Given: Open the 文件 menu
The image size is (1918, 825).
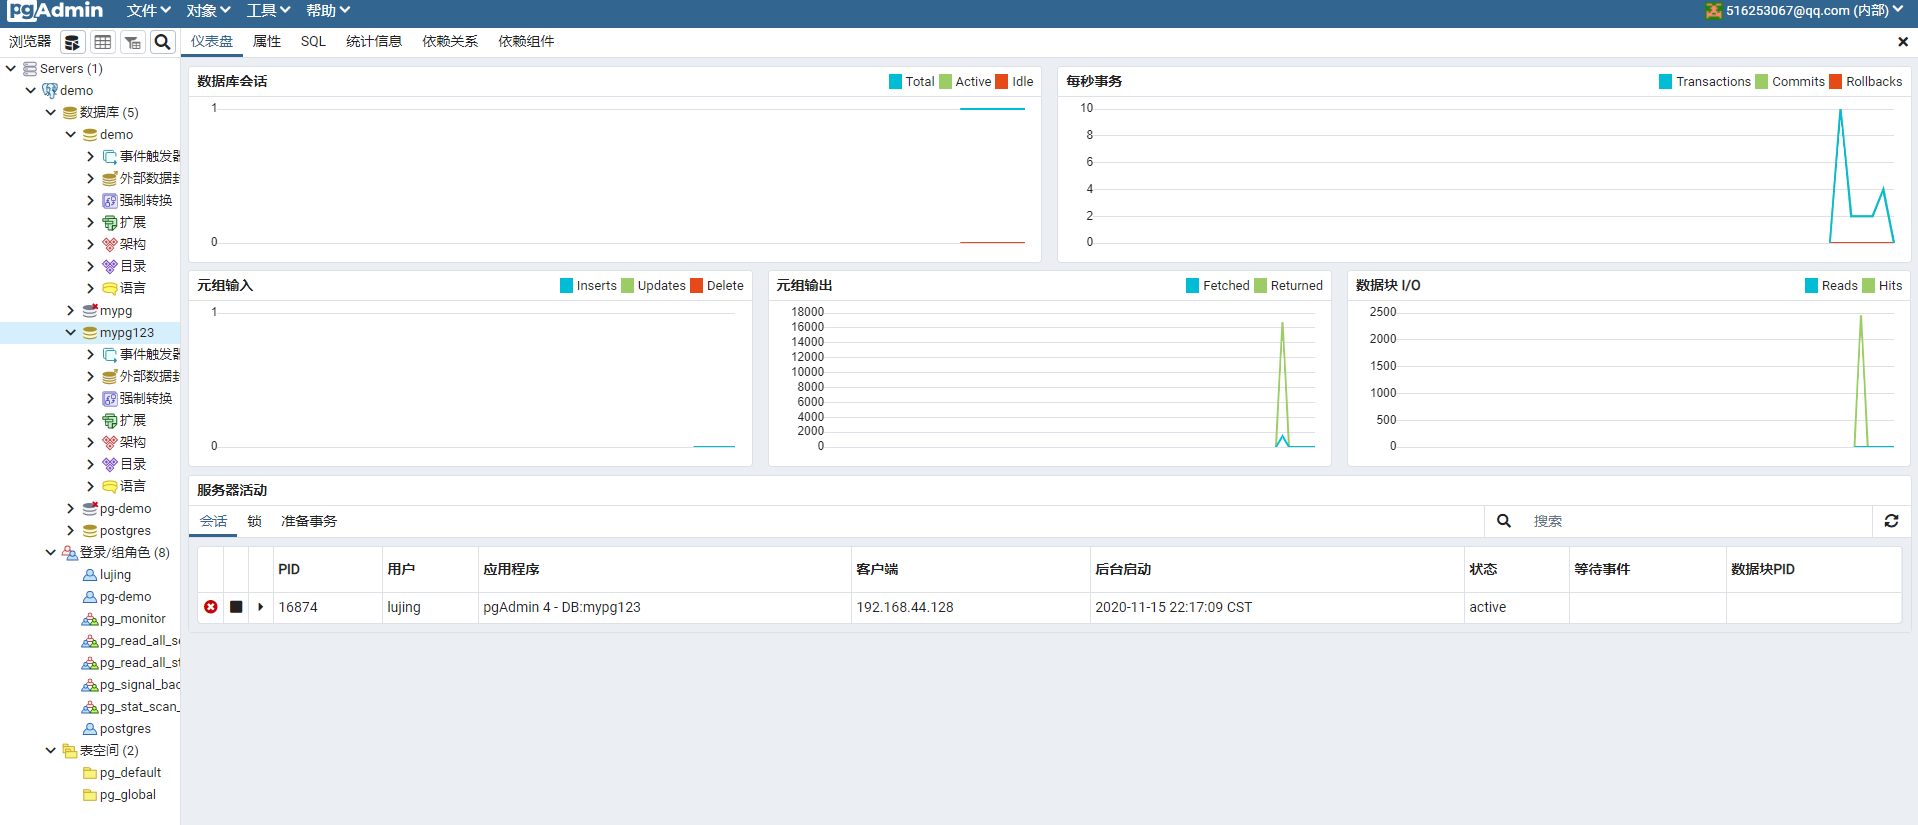Looking at the screenshot, I should coord(149,11).
